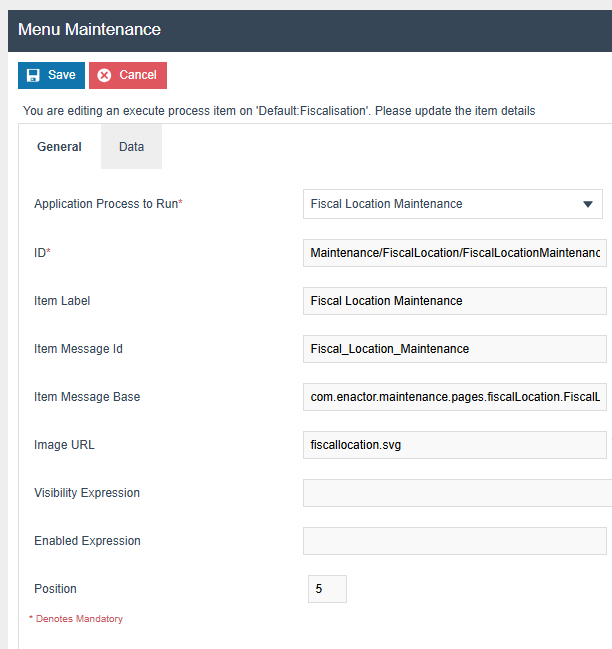Click the empty Enabled Expression field
This screenshot has width=612, height=649.
point(454,541)
